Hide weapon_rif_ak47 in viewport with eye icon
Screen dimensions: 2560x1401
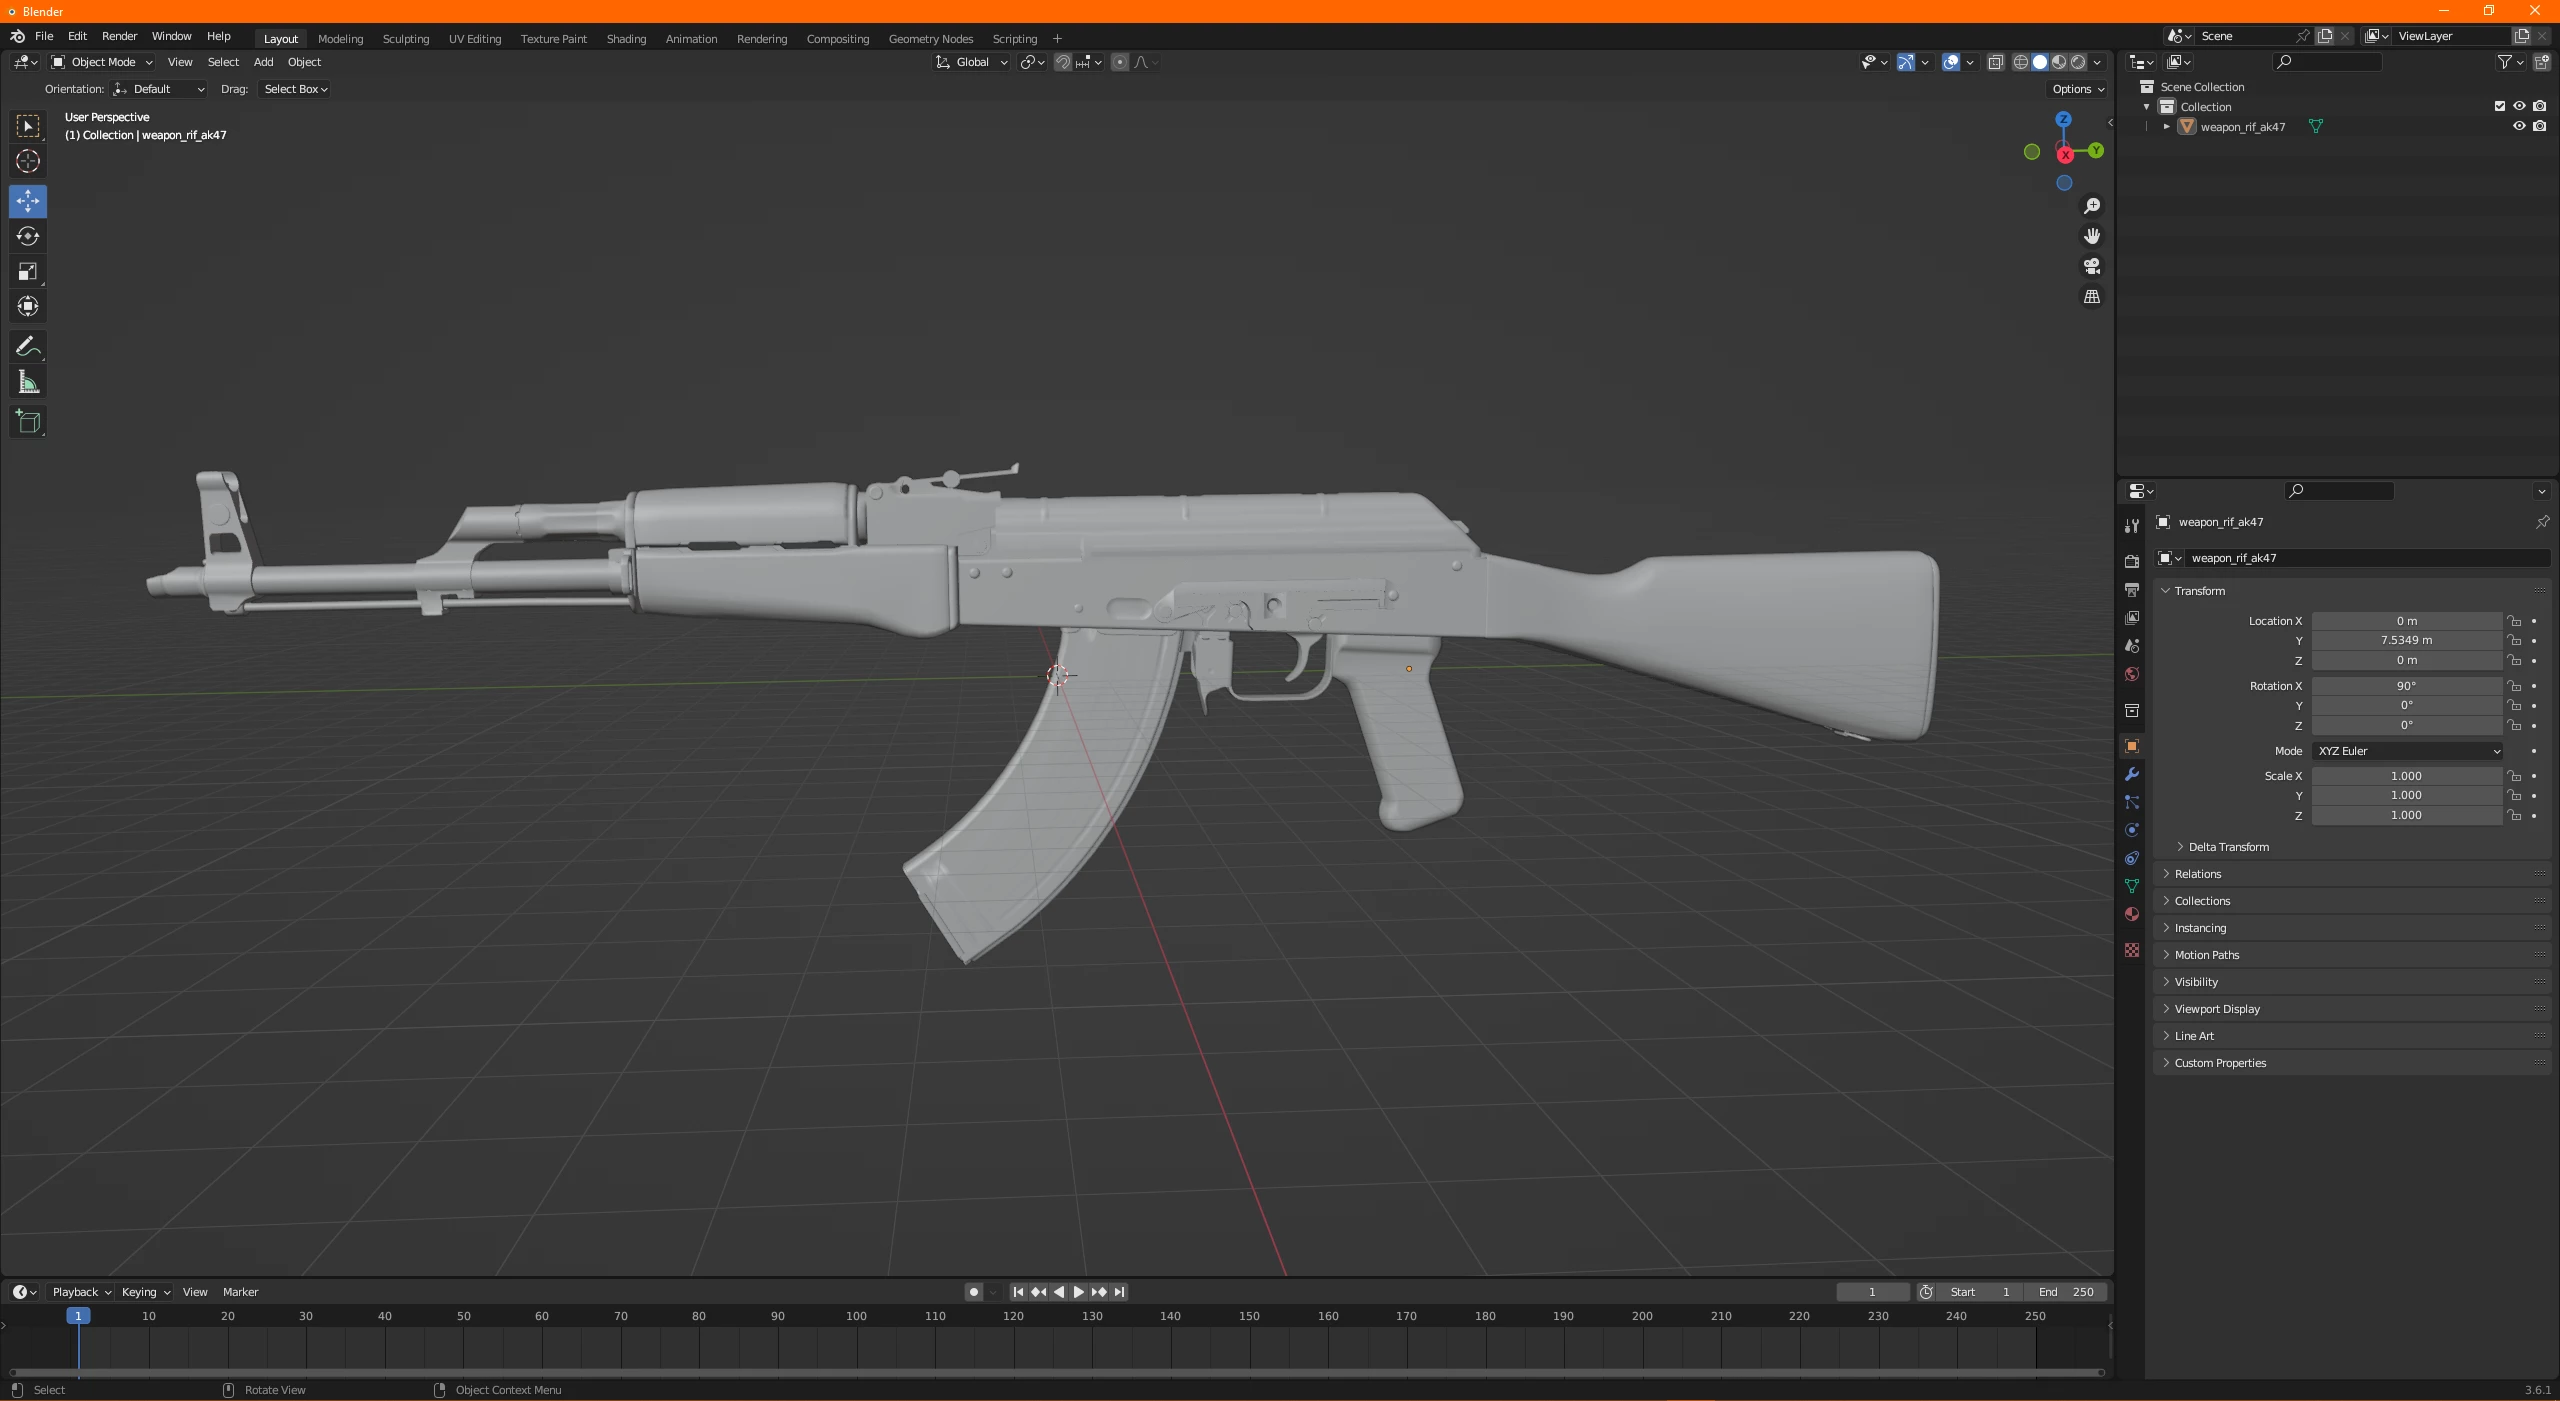click(x=2519, y=126)
